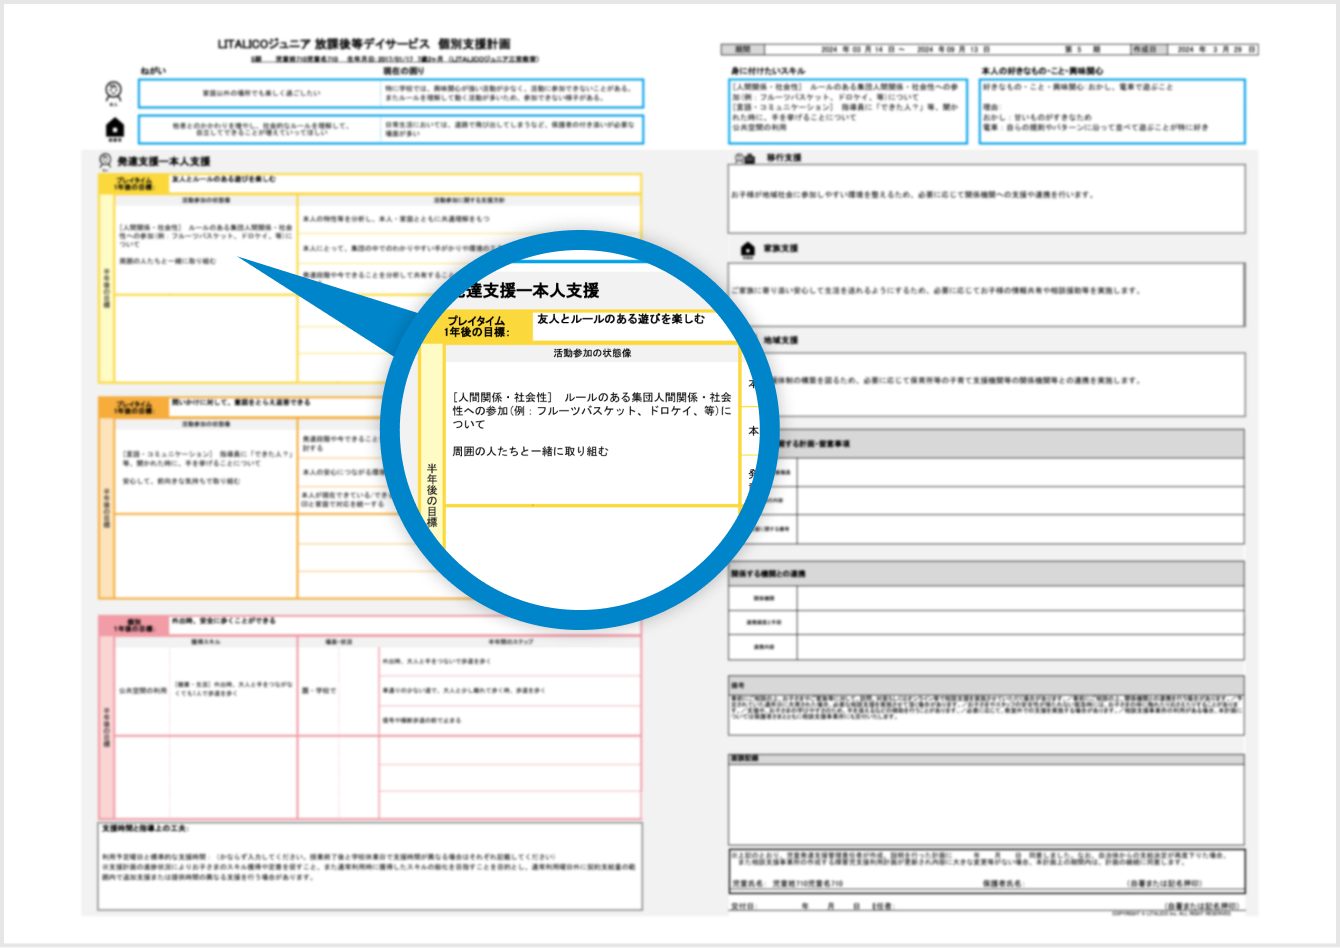Click the 本人の好きなもの・こと・興味関心 heading

tap(1042, 71)
